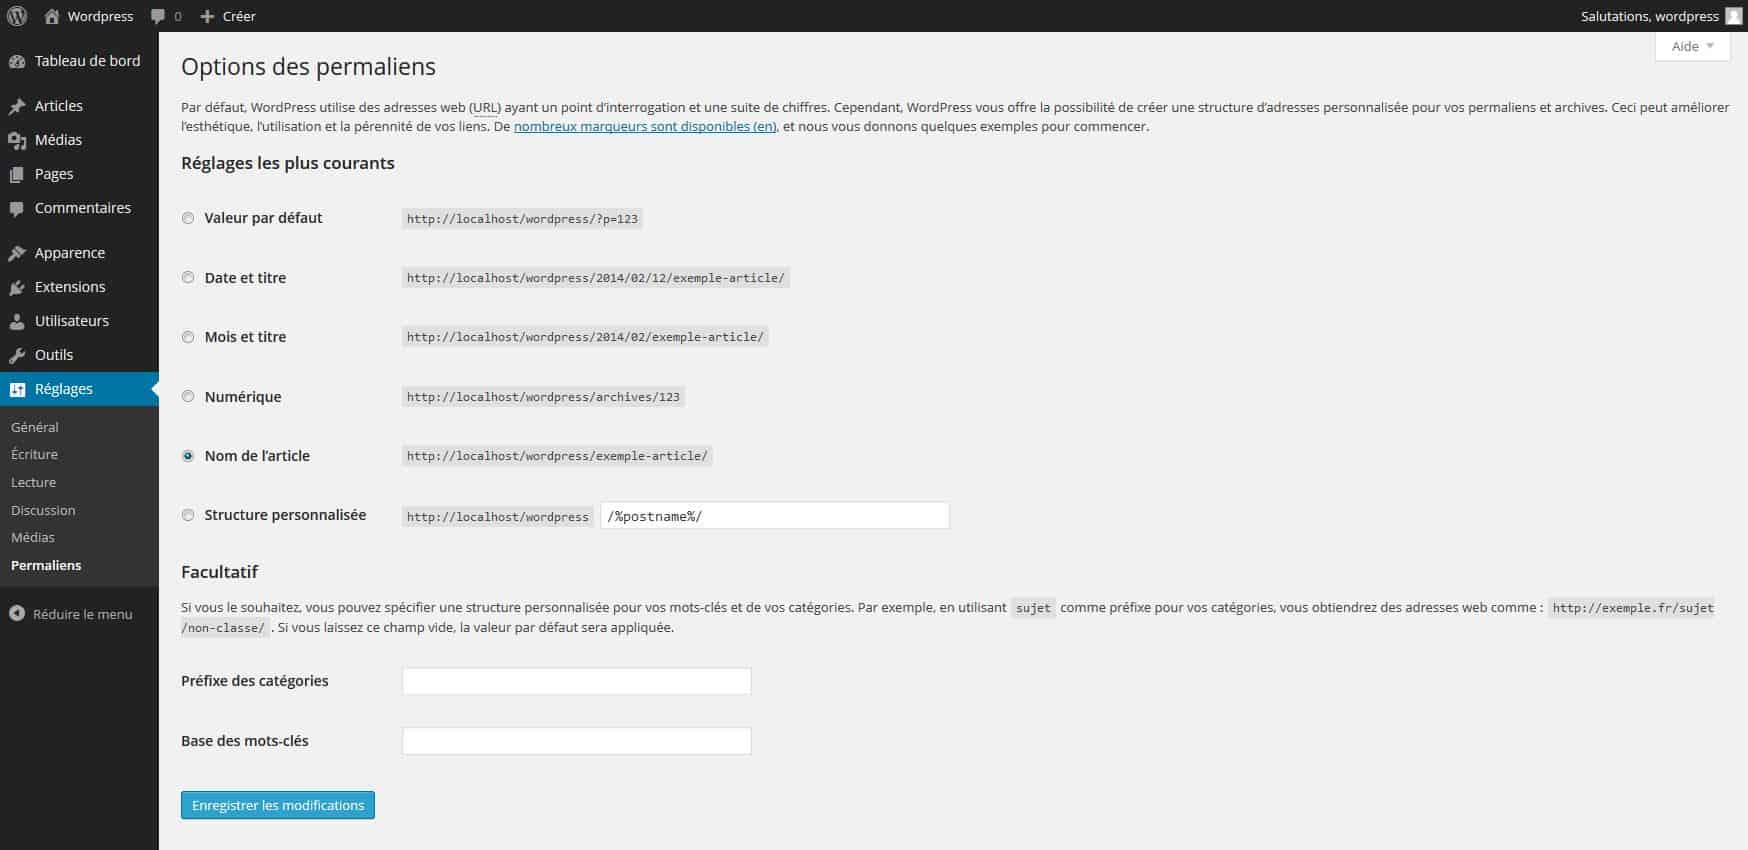Image resolution: width=1748 pixels, height=850 pixels.
Task: Click the Base des mots-clés input field
Action: coord(576,741)
